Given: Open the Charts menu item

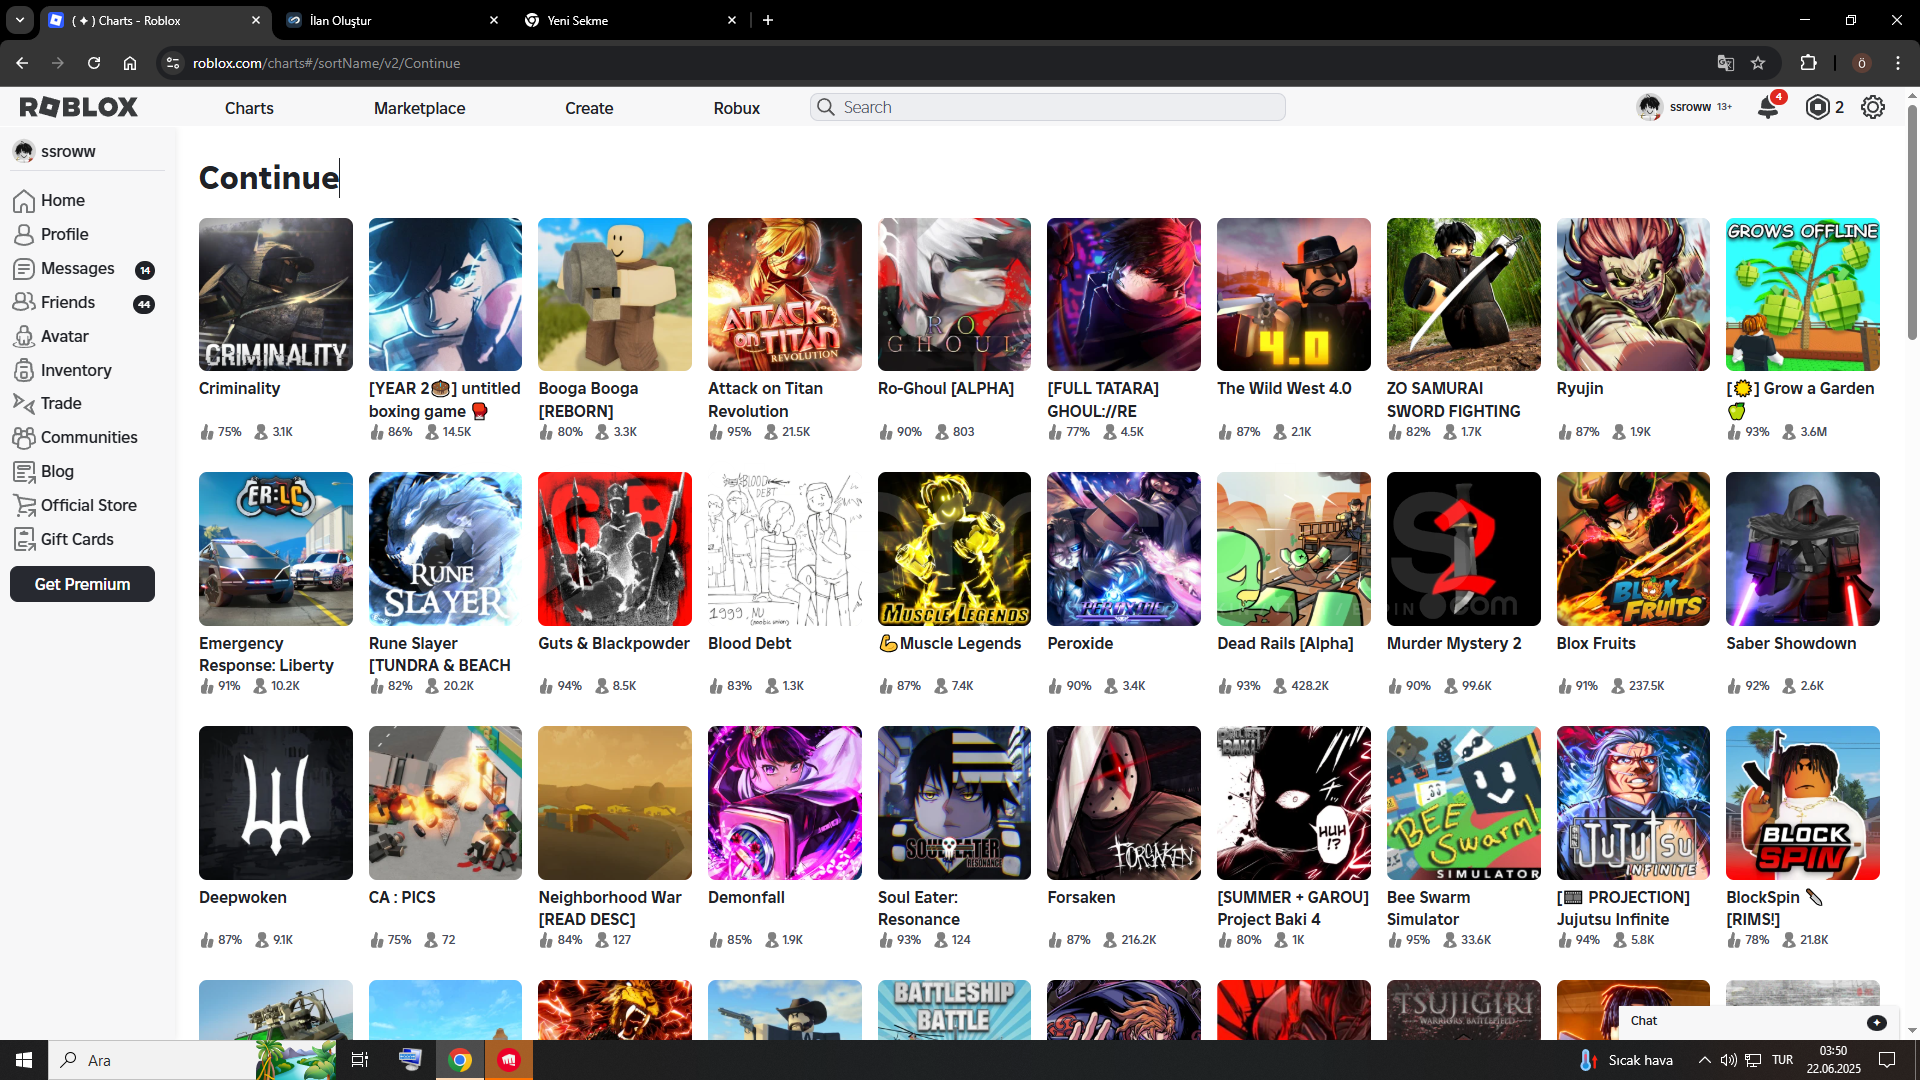Looking at the screenshot, I should (x=249, y=108).
